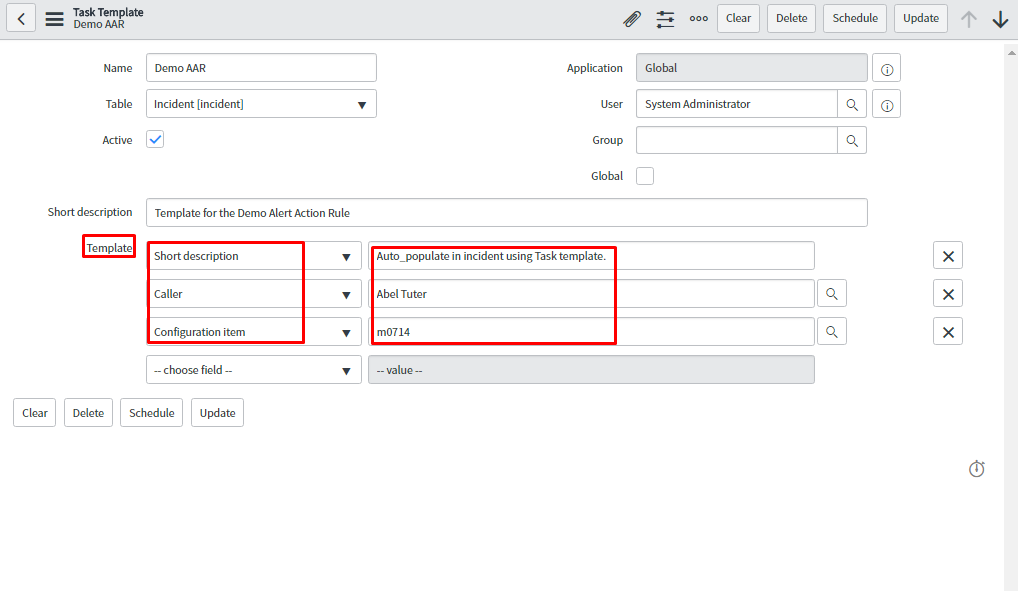This screenshot has width=1018, height=591.
Task: Open form personalization settings icon
Action: [x=665, y=19]
